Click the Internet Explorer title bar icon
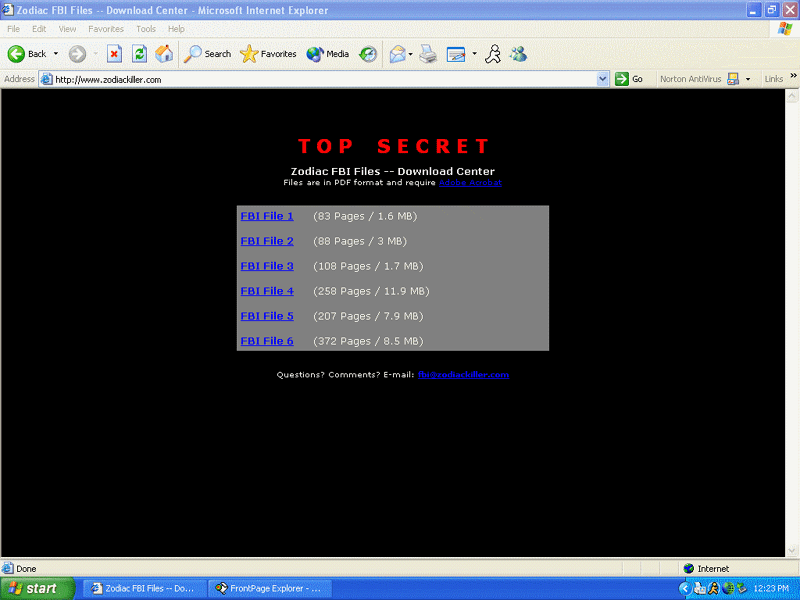 (7, 10)
